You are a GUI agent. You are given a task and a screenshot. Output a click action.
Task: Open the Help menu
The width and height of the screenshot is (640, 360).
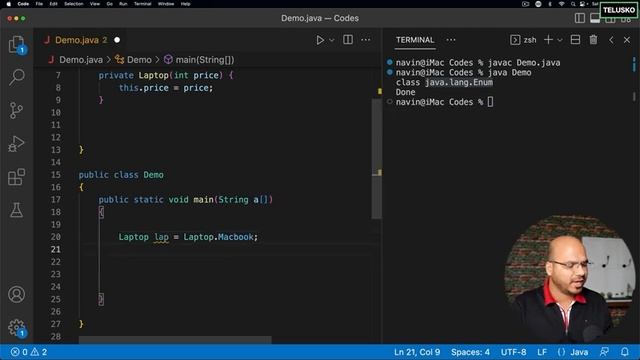[x=185, y=4]
